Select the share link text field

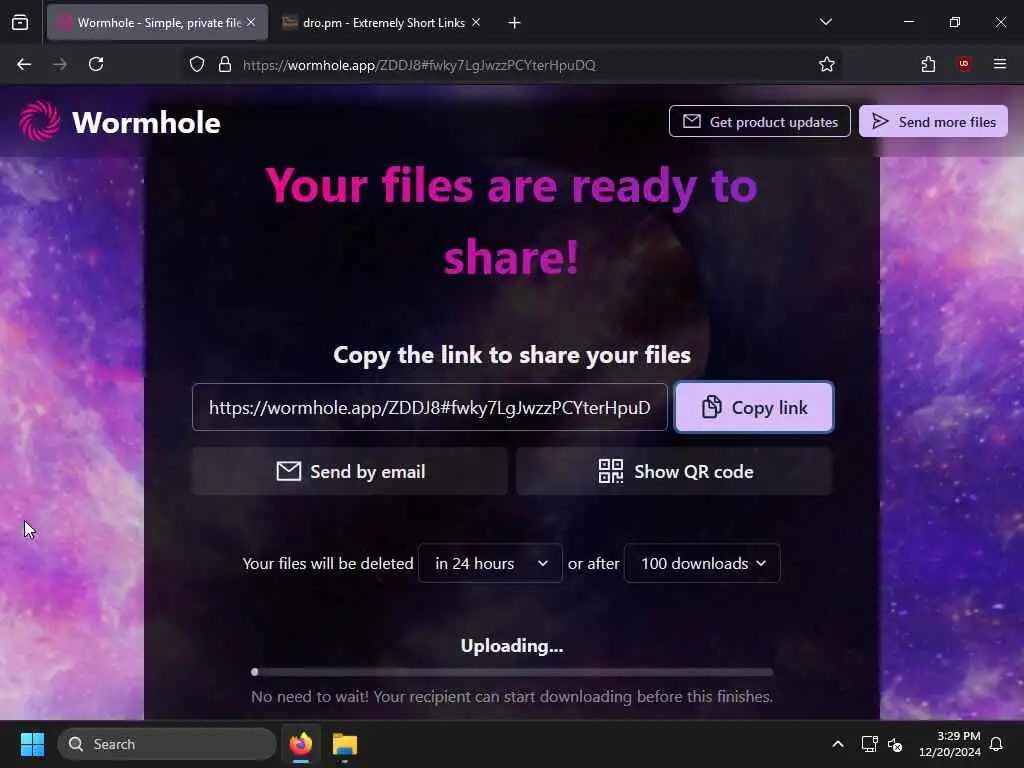point(430,407)
